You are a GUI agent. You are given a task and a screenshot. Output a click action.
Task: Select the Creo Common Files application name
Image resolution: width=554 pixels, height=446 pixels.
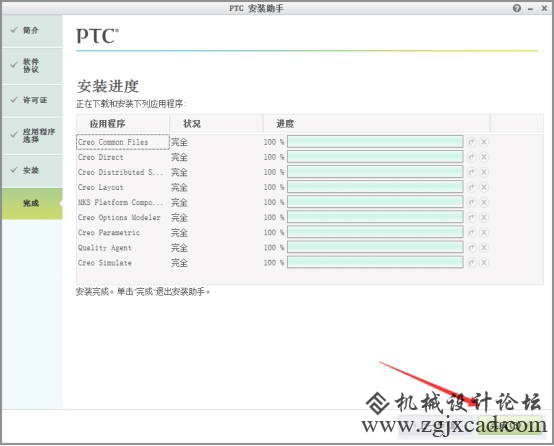113,142
